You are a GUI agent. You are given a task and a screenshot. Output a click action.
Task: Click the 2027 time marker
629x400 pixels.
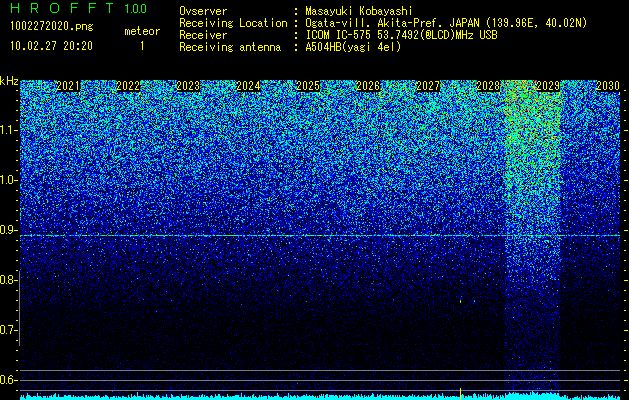(x=428, y=86)
